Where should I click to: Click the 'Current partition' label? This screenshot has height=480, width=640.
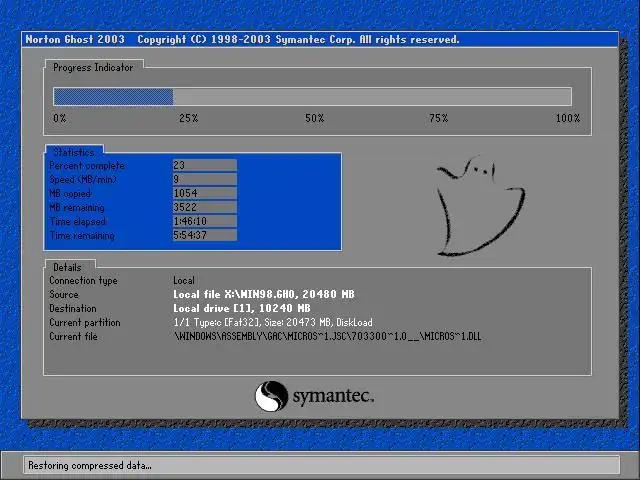(85, 322)
